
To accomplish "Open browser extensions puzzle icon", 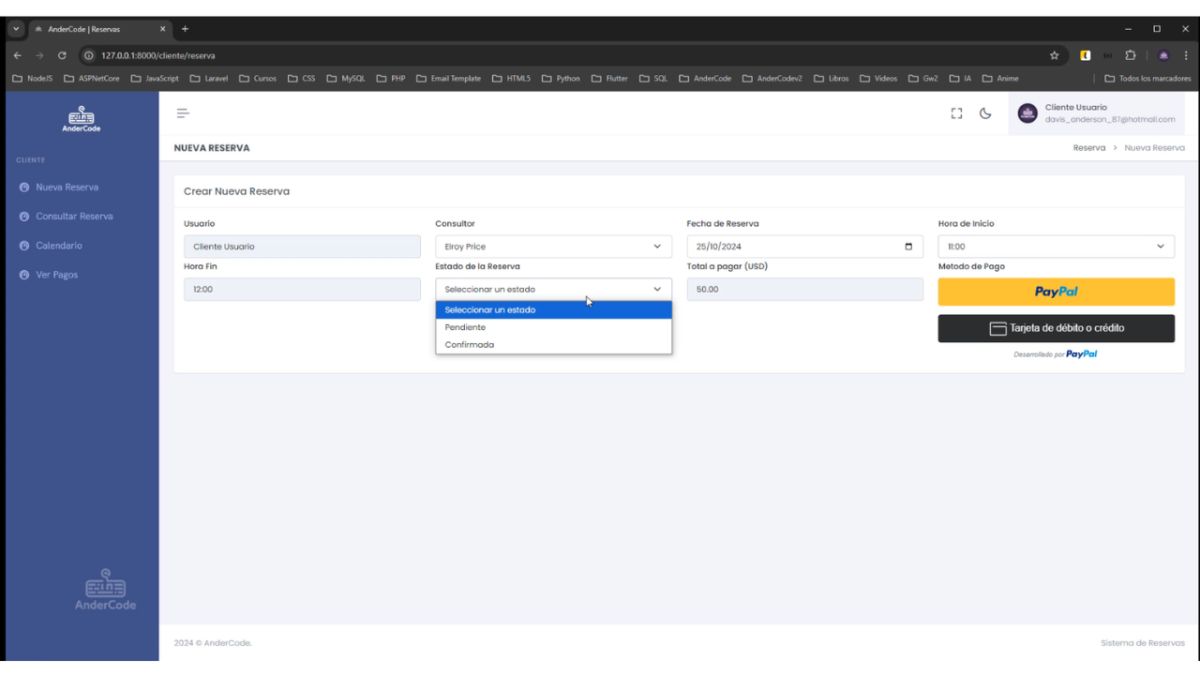I will (x=1128, y=55).
